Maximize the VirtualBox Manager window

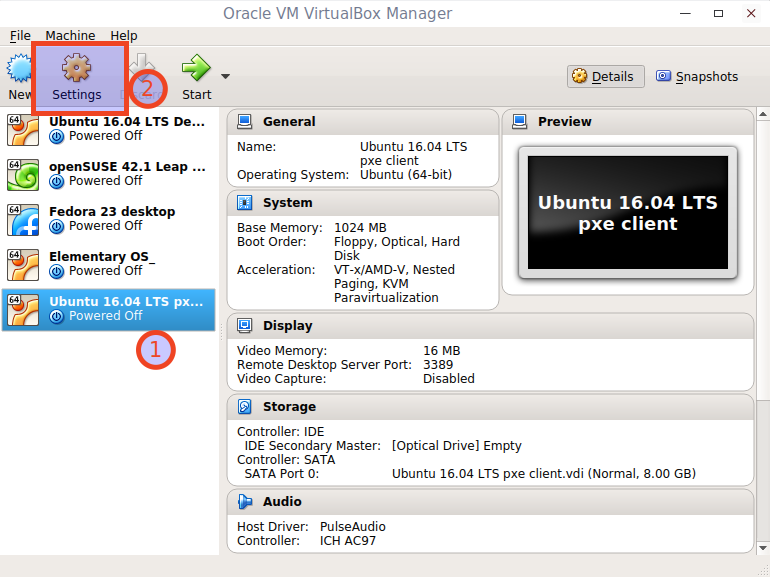[x=718, y=13]
